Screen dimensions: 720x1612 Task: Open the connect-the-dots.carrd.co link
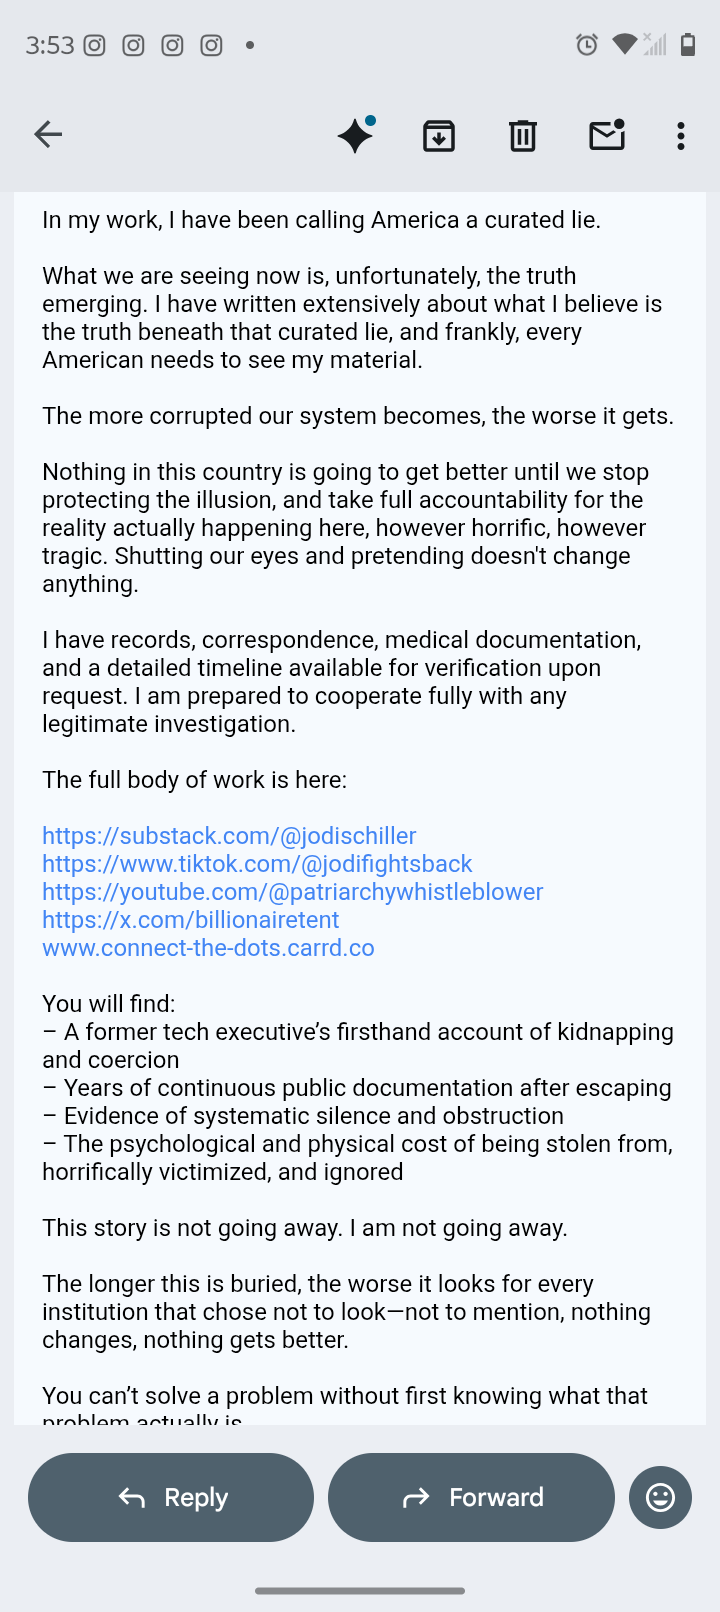pyautogui.click(x=208, y=948)
